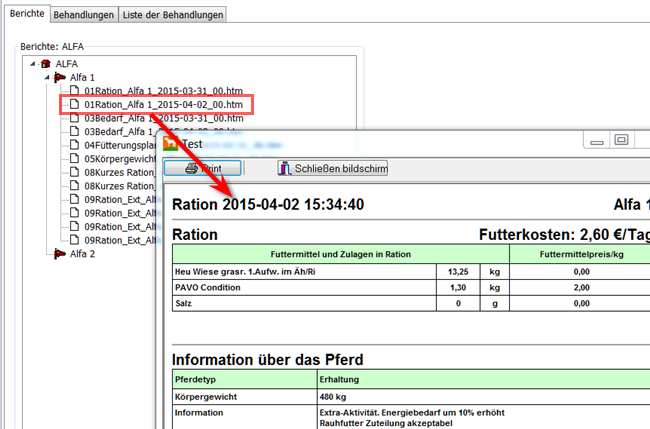Click the Futtermittelpreis/kg column header
Viewport: 650px width, 429px height.
(x=582, y=254)
